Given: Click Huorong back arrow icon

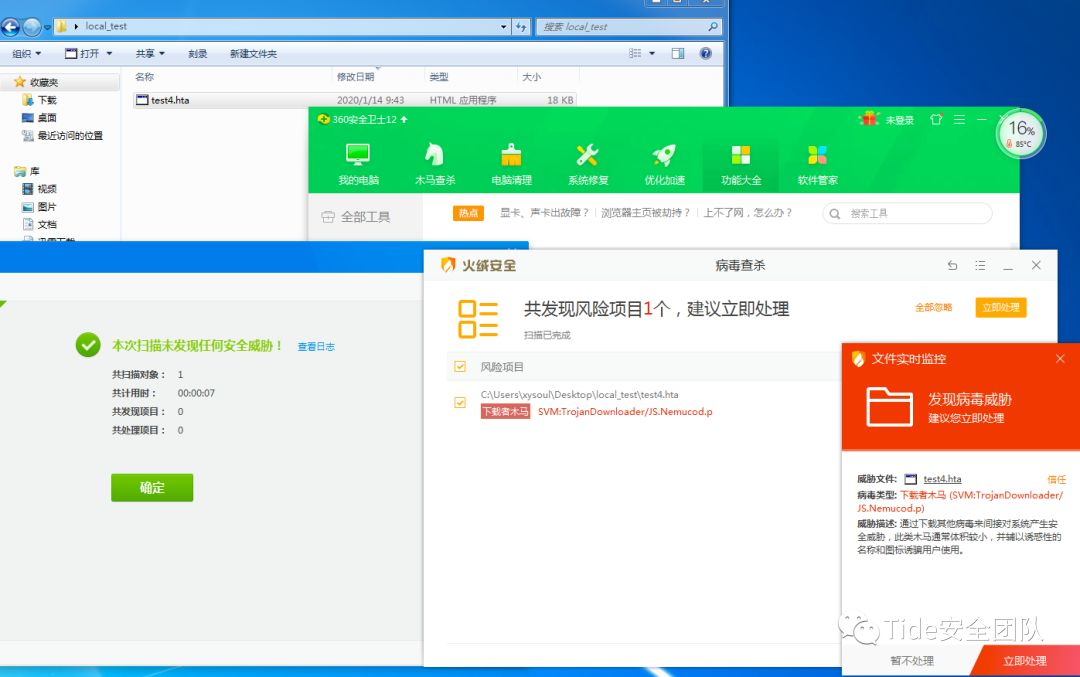Looking at the screenshot, I should (953, 265).
